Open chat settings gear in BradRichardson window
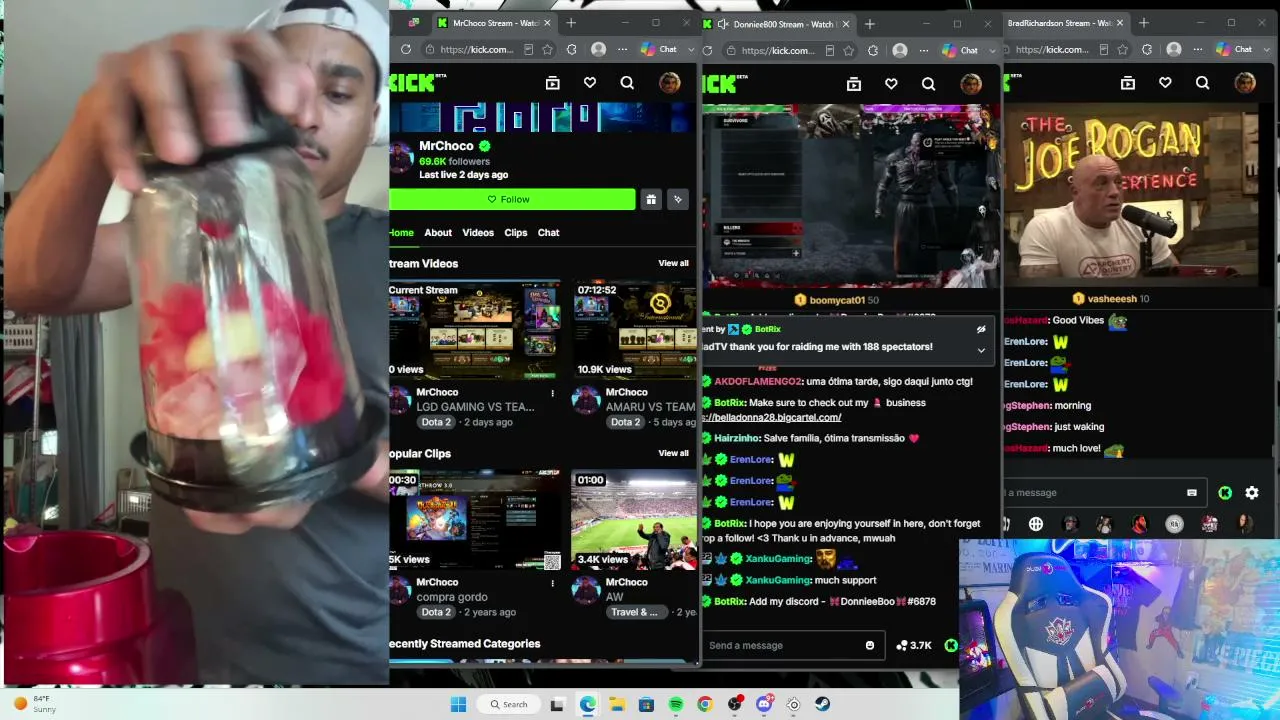1280x720 pixels. (1252, 493)
